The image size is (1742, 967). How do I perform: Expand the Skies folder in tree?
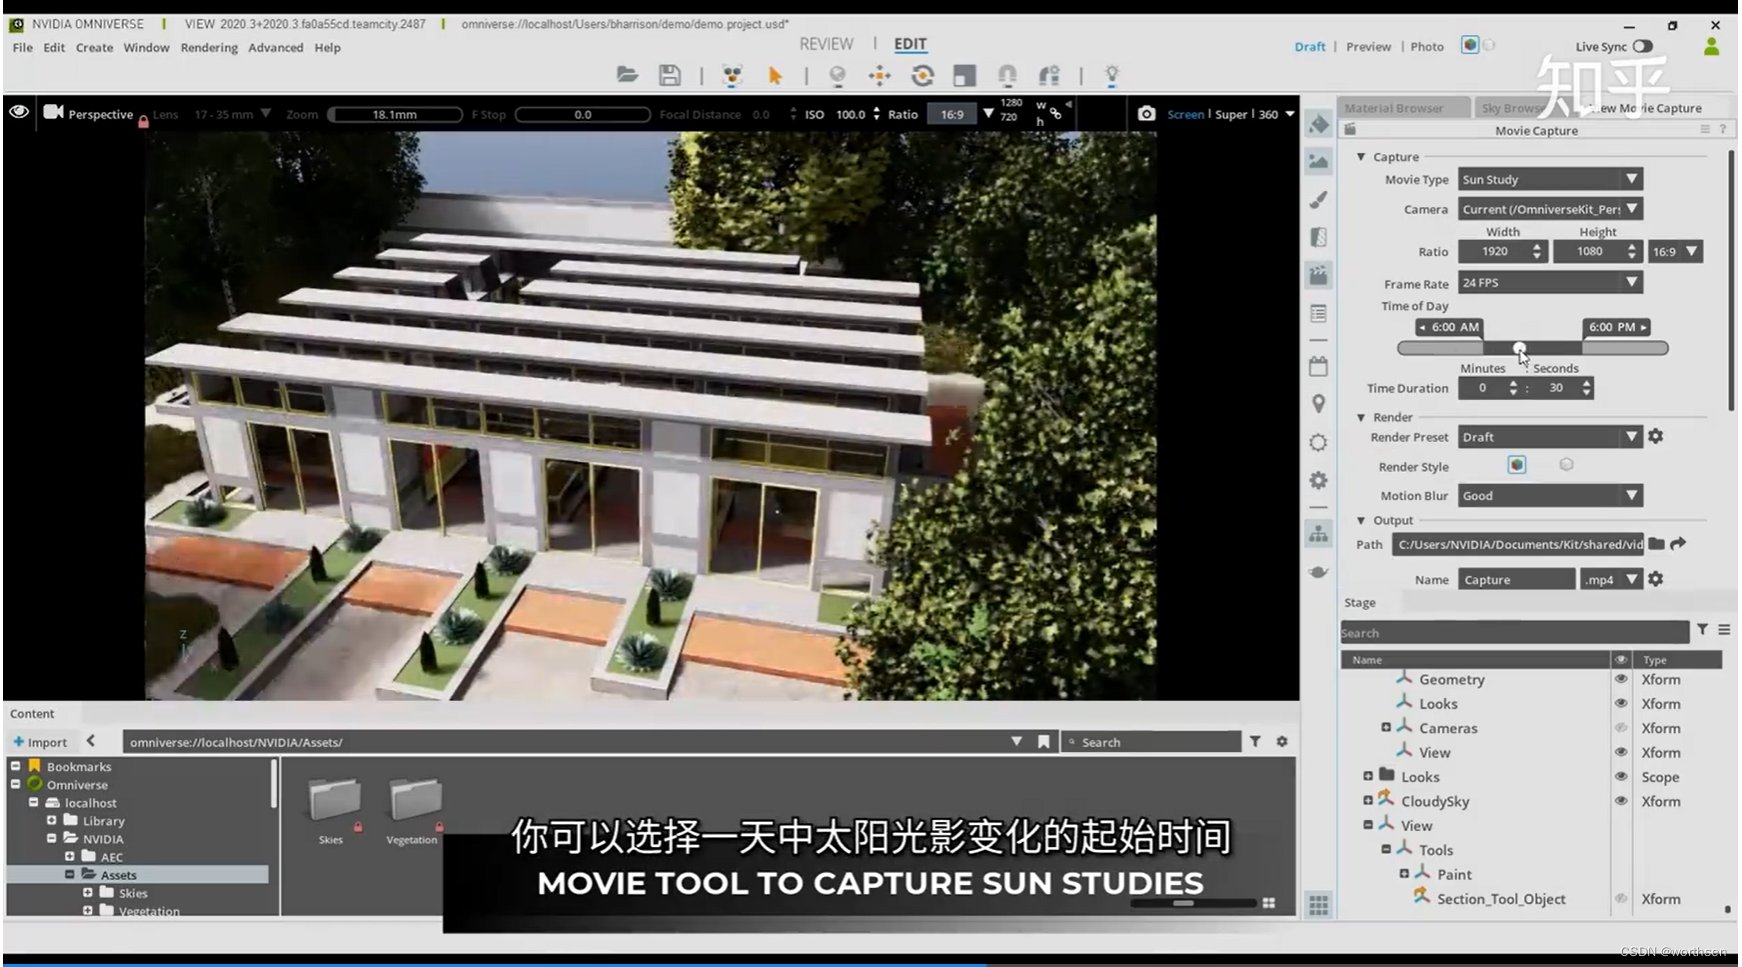[88, 893]
